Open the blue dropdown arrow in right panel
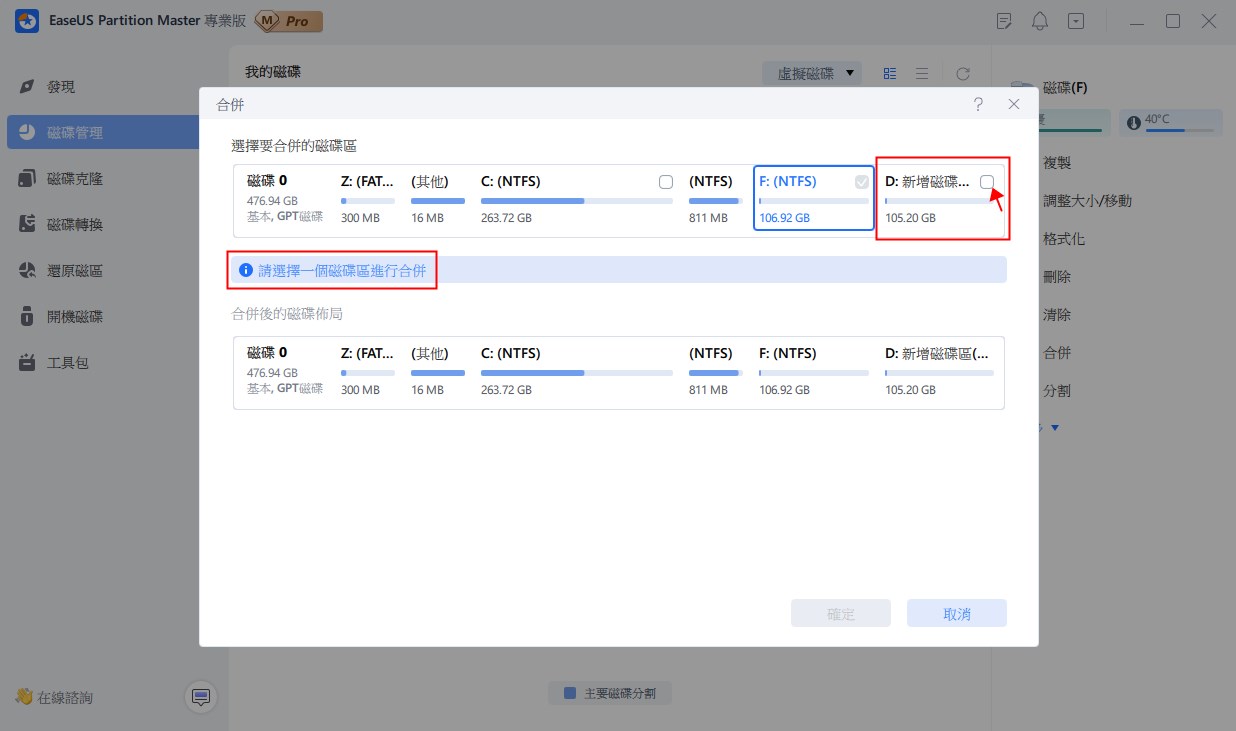This screenshot has width=1236, height=731. (1057, 427)
